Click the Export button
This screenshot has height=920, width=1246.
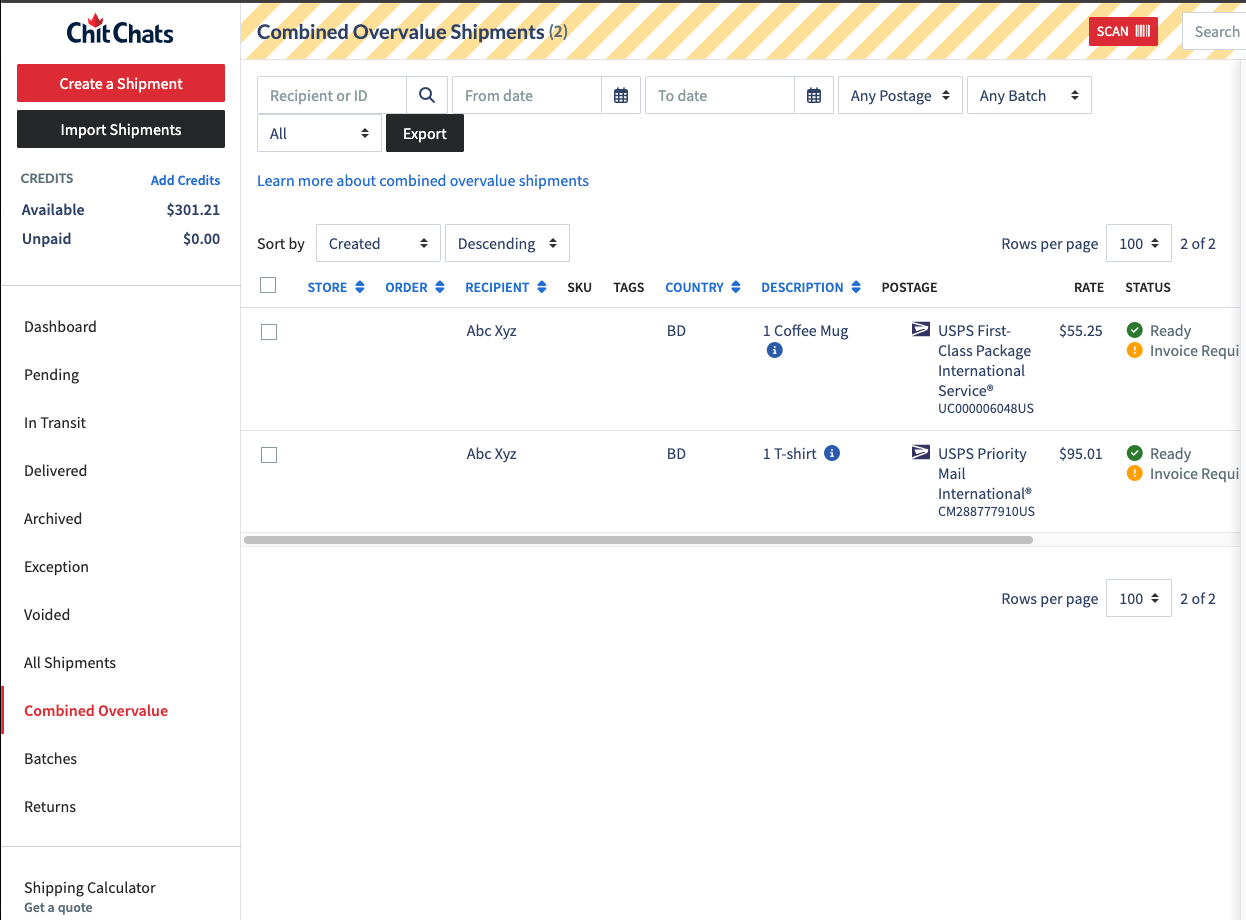click(x=425, y=133)
